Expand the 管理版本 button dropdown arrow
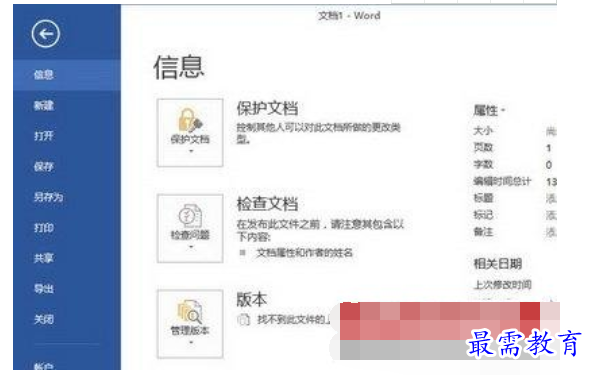This screenshot has height=375, width=590. [191, 342]
